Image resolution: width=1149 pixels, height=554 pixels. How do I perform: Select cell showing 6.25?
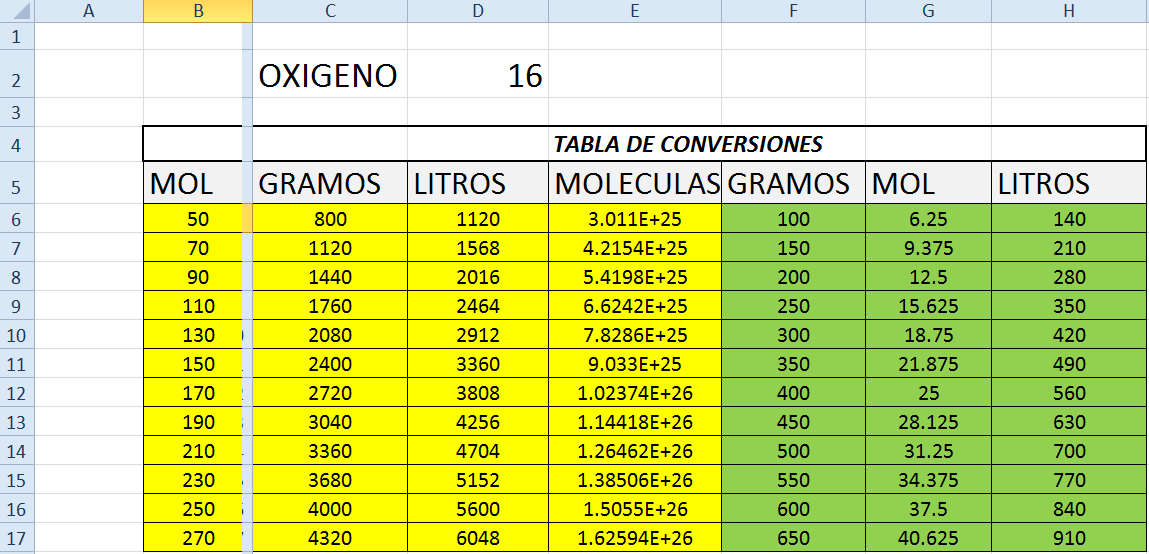point(928,218)
